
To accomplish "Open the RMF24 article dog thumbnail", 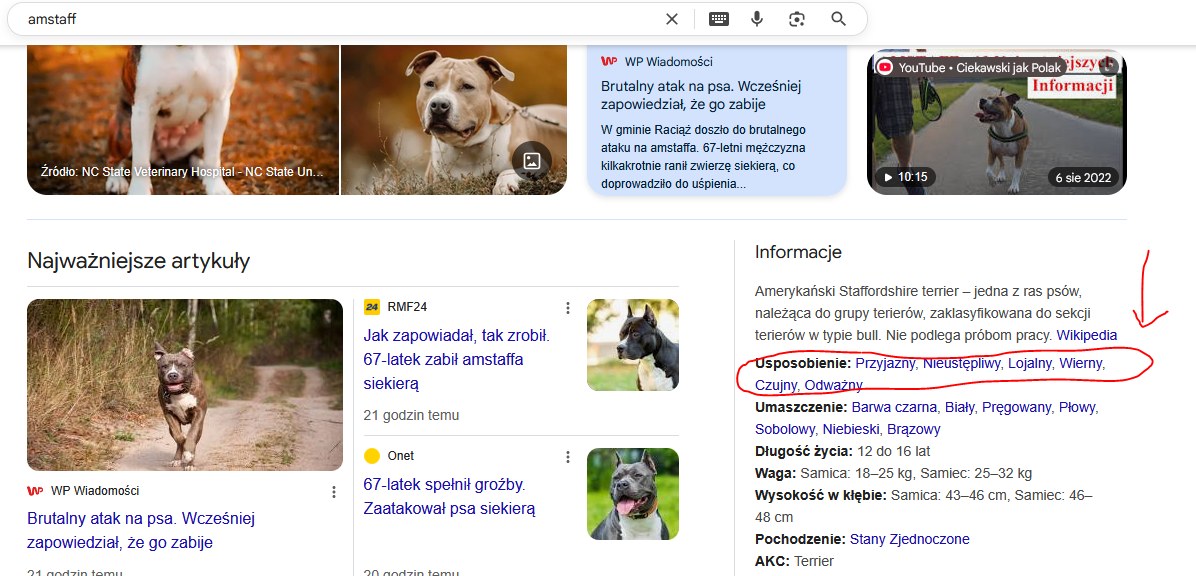I will click(x=632, y=345).
